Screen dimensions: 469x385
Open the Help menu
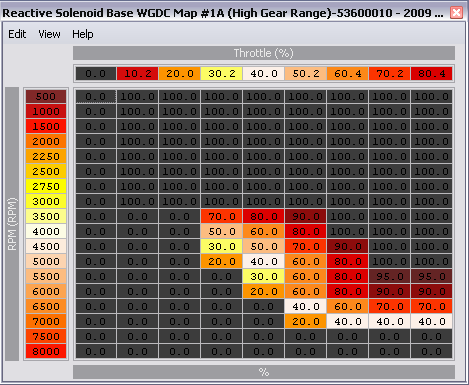(83, 34)
